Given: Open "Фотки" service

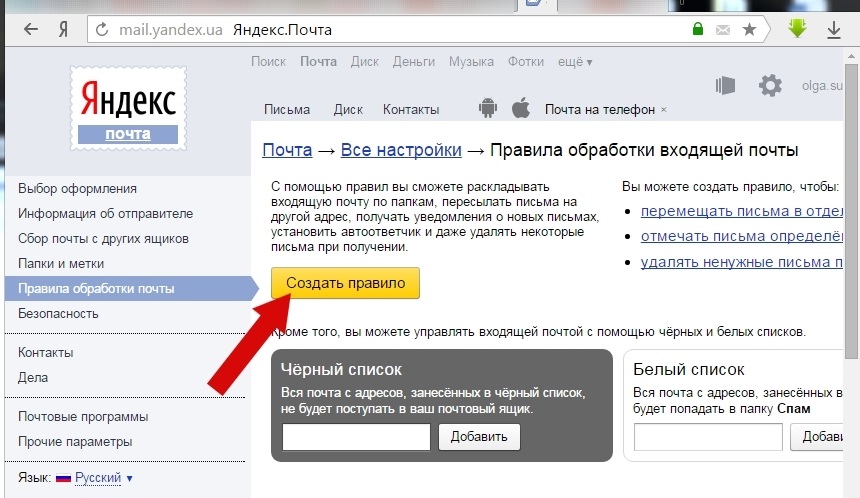Looking at the screenshot, I should [525, 61].
